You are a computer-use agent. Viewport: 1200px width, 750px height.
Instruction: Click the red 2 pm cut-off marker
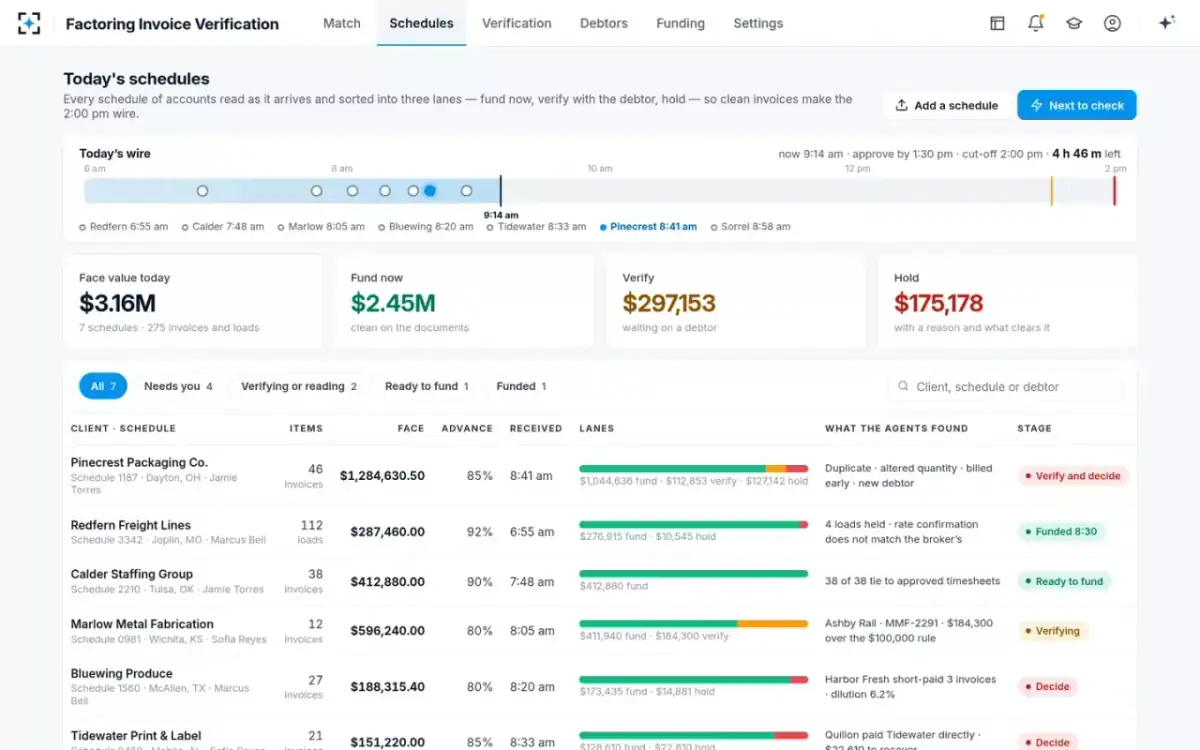(1114, 190)
